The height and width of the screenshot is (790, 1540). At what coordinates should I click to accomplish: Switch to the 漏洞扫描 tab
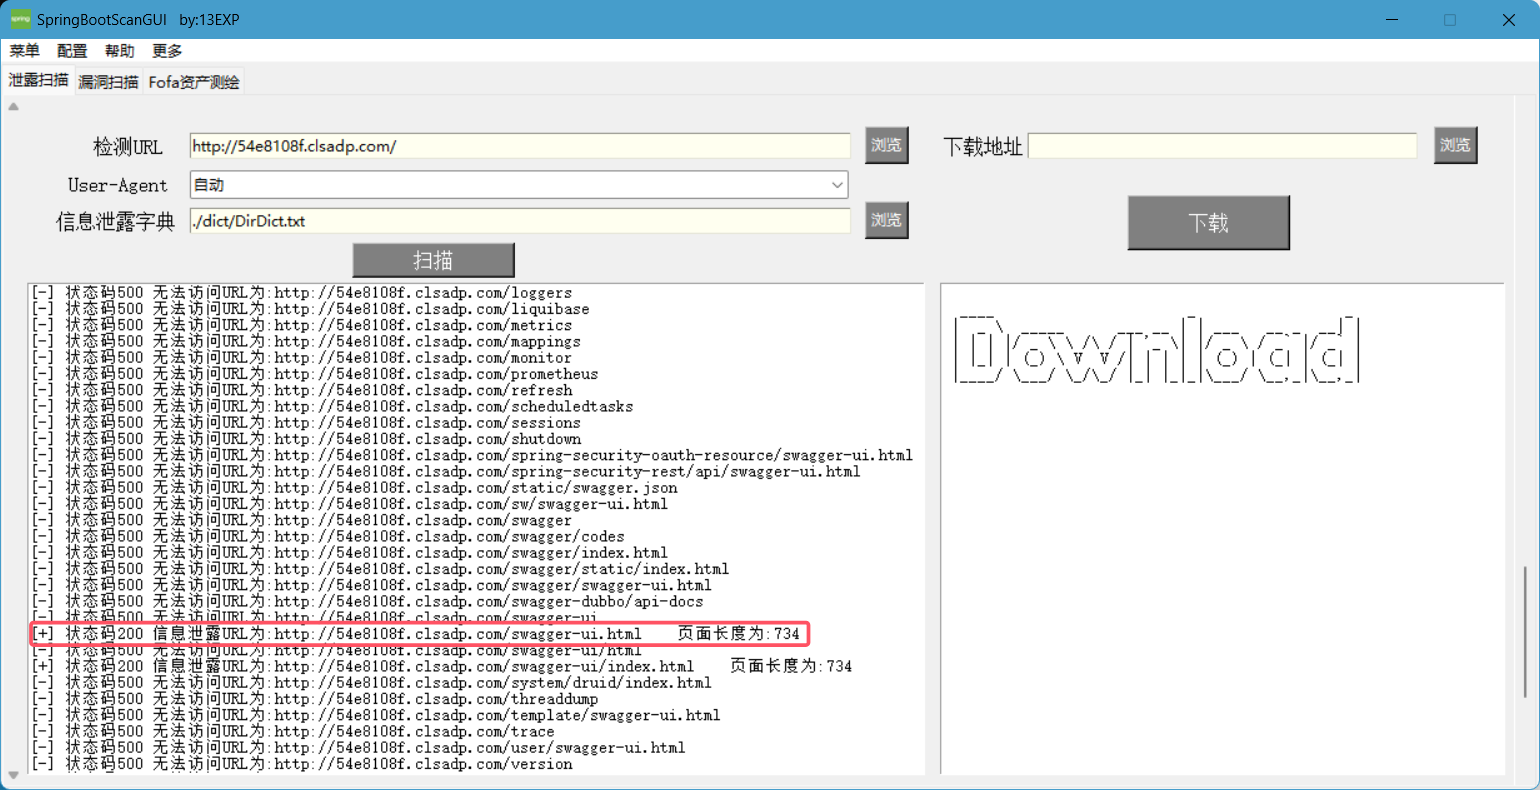click(108, 82)
